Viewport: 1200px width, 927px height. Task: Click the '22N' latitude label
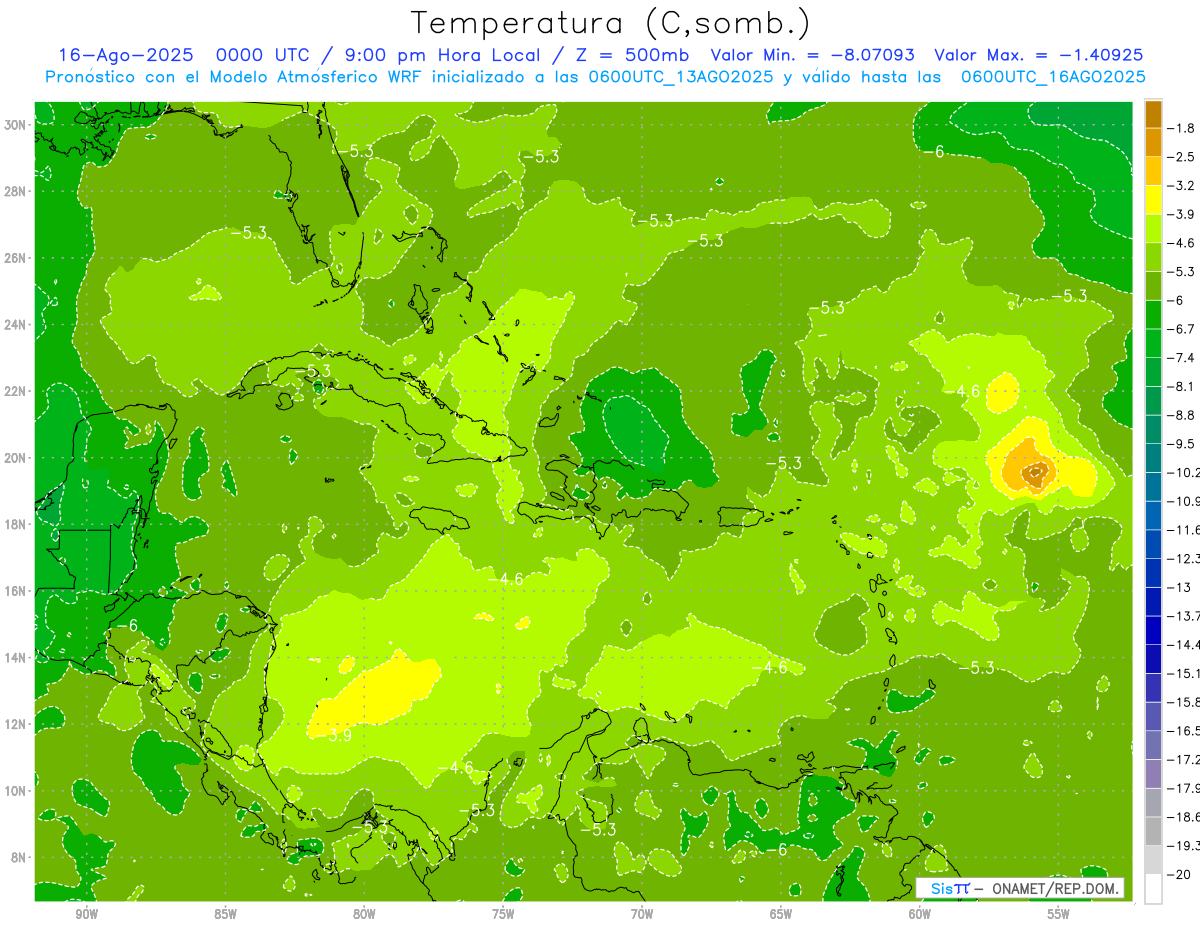coord(16,391)
